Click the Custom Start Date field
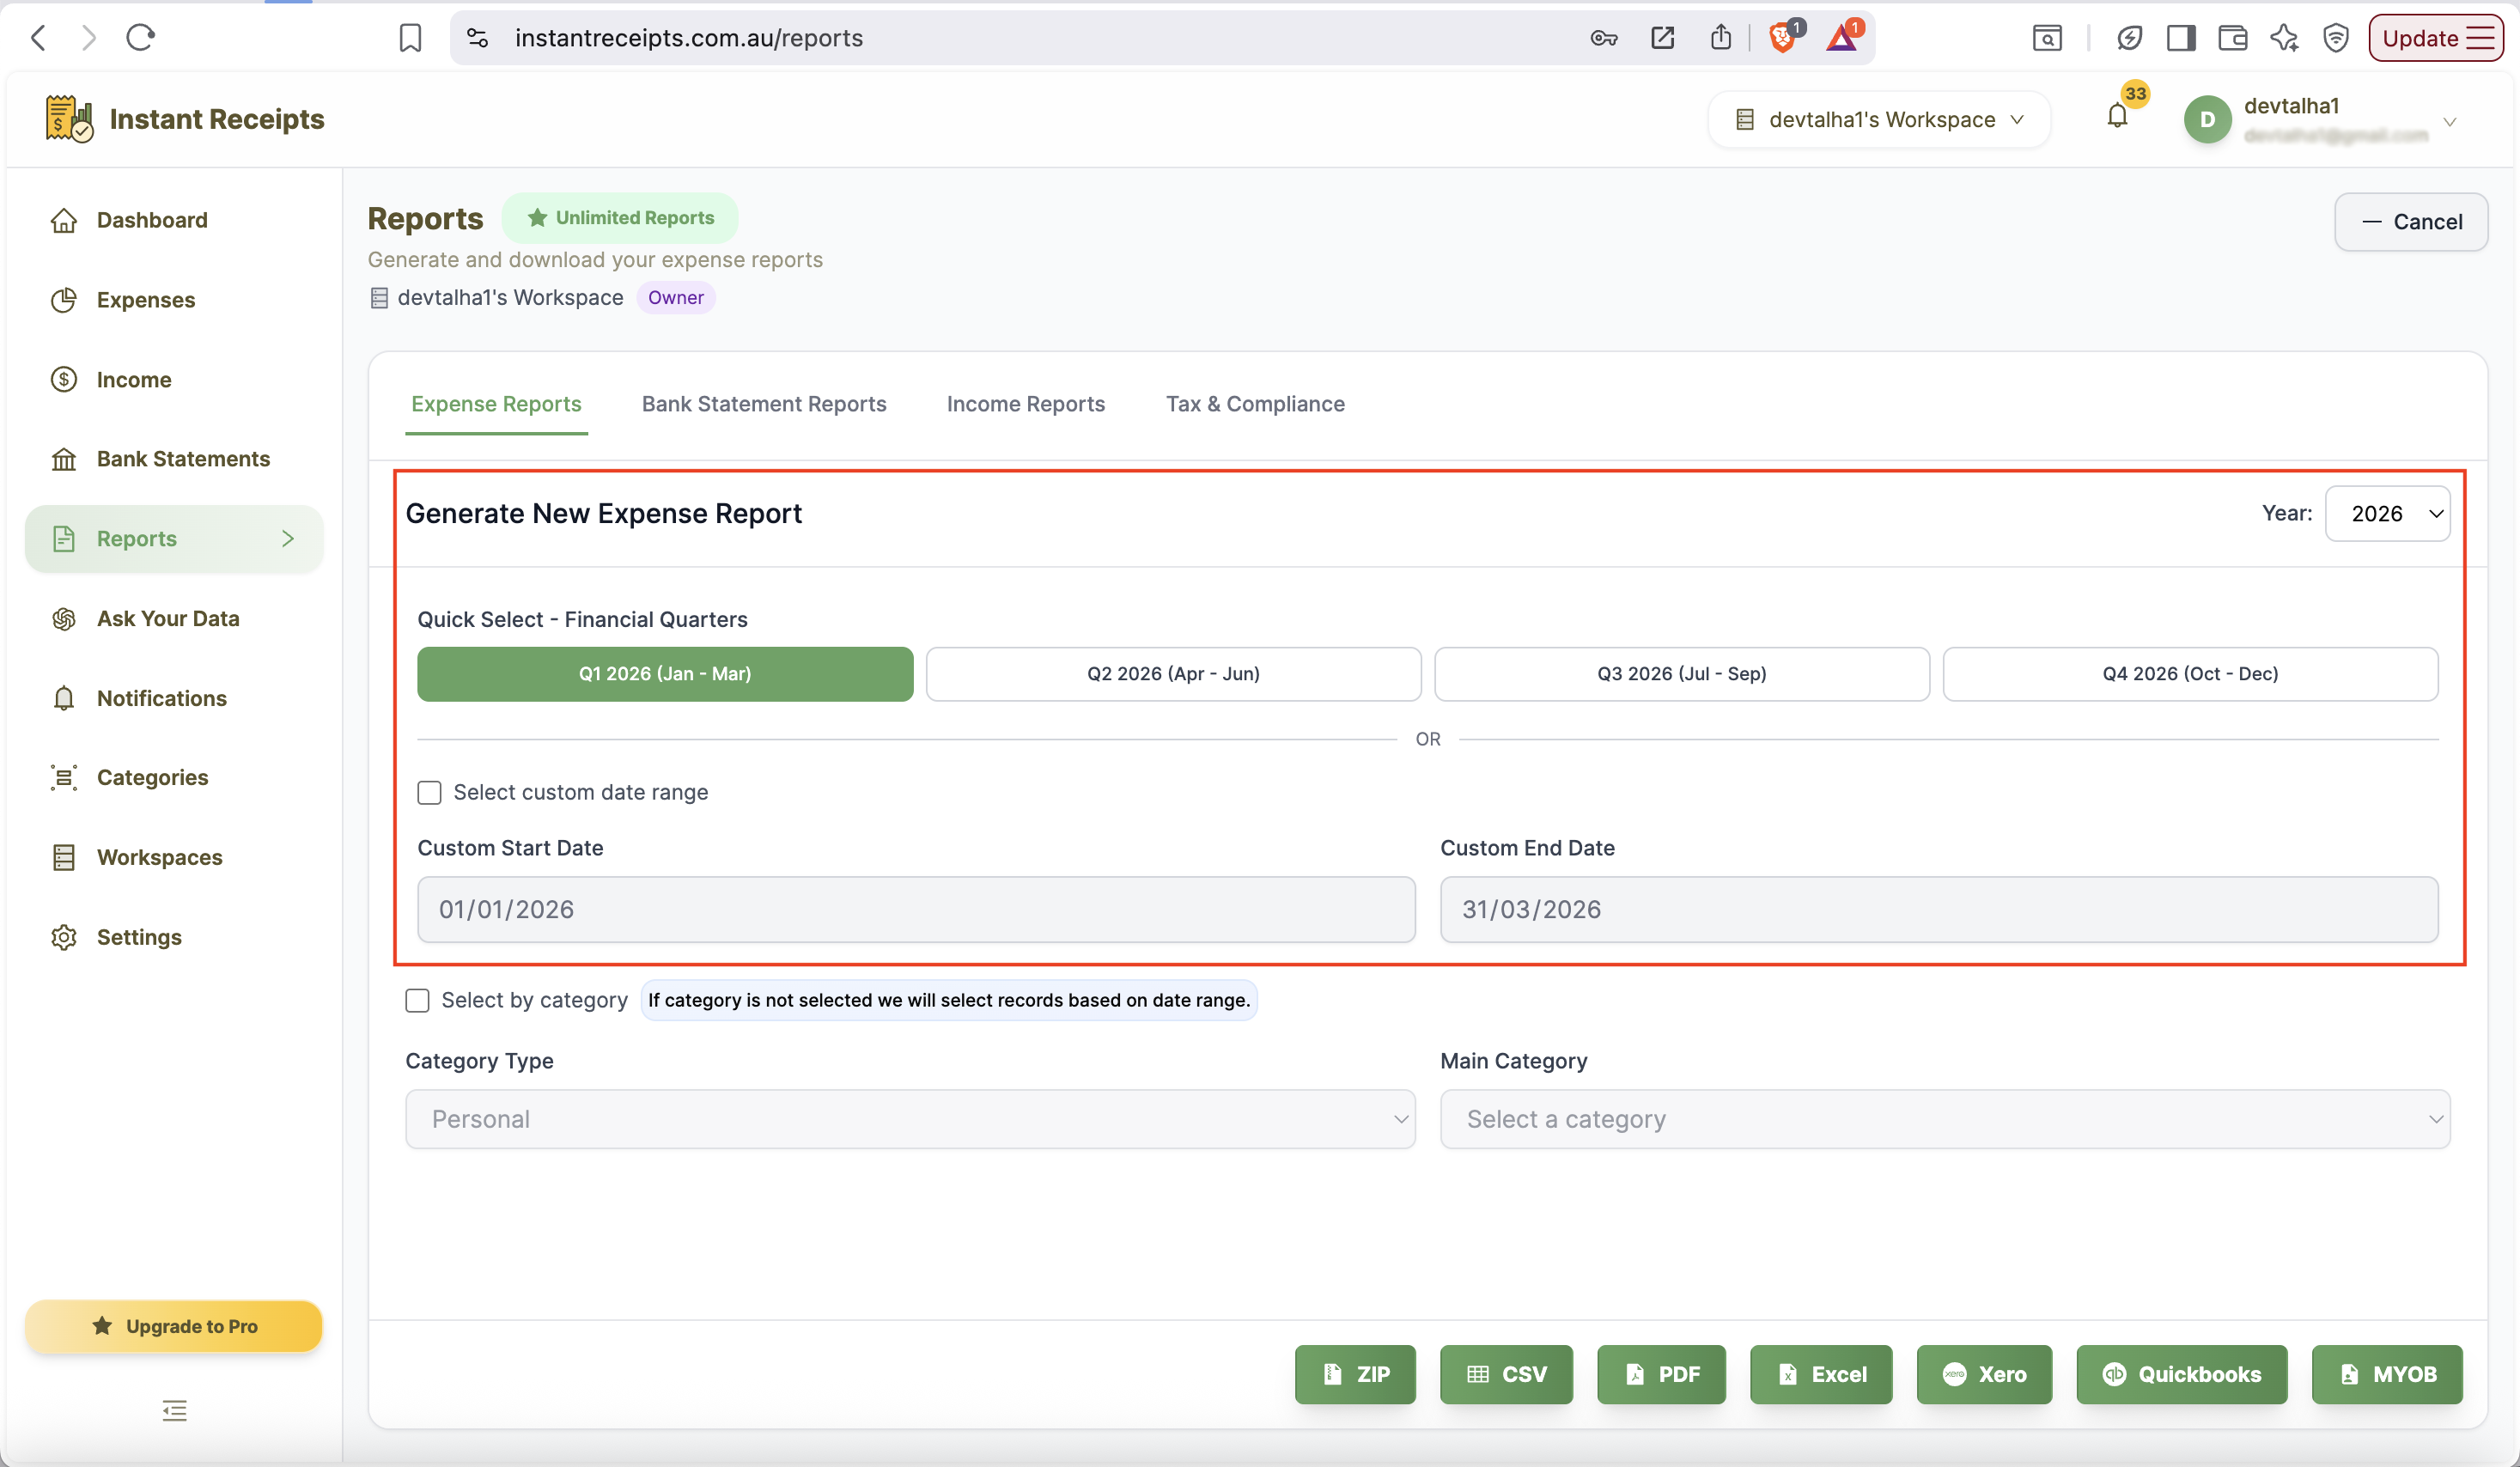The width and height of the screenshot is (2520, 1467). (916, 910)
